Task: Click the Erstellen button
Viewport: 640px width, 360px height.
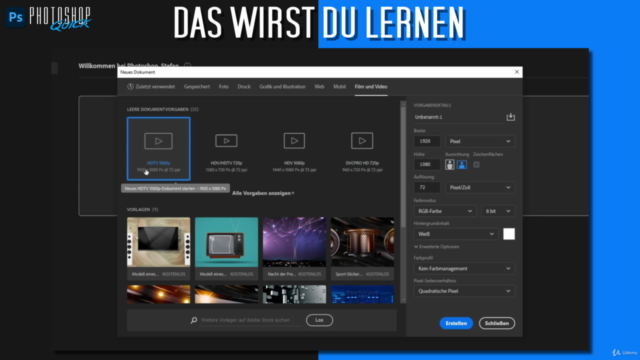Action: coord(456,323)
